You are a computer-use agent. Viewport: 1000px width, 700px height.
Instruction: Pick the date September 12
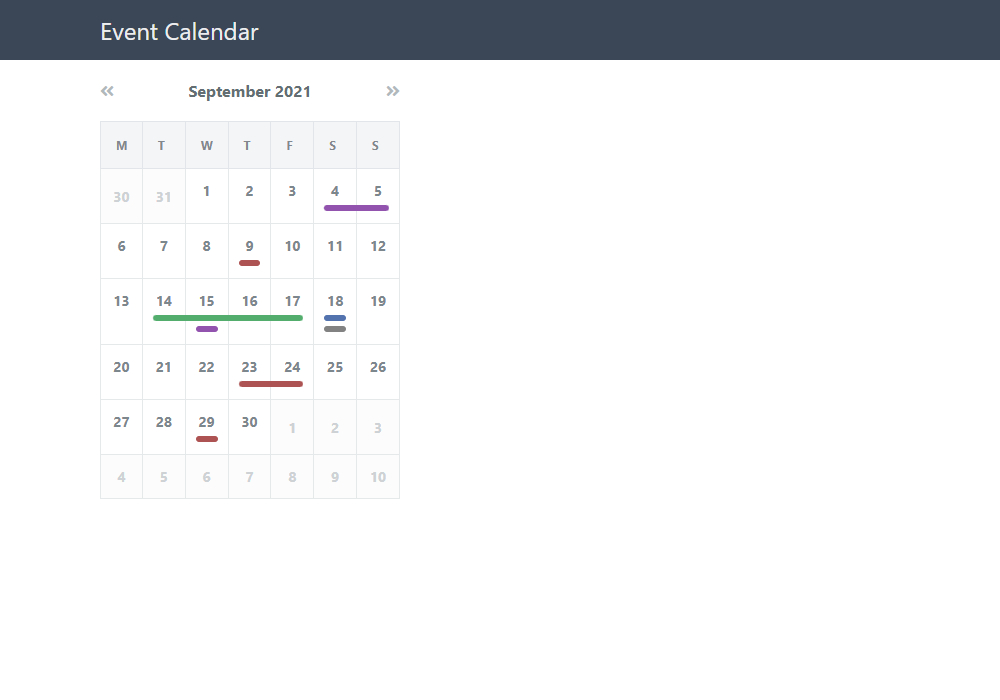pos(378,251)
